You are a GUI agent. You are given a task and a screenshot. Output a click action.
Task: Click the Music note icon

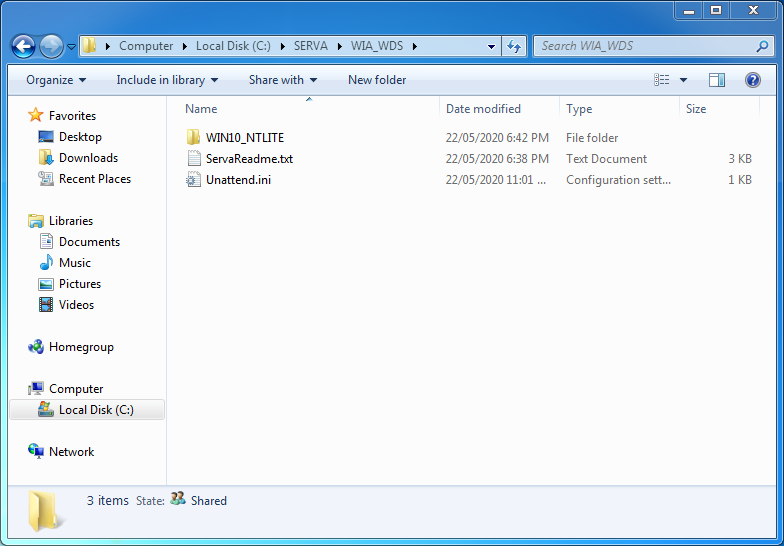coord(46,262)
